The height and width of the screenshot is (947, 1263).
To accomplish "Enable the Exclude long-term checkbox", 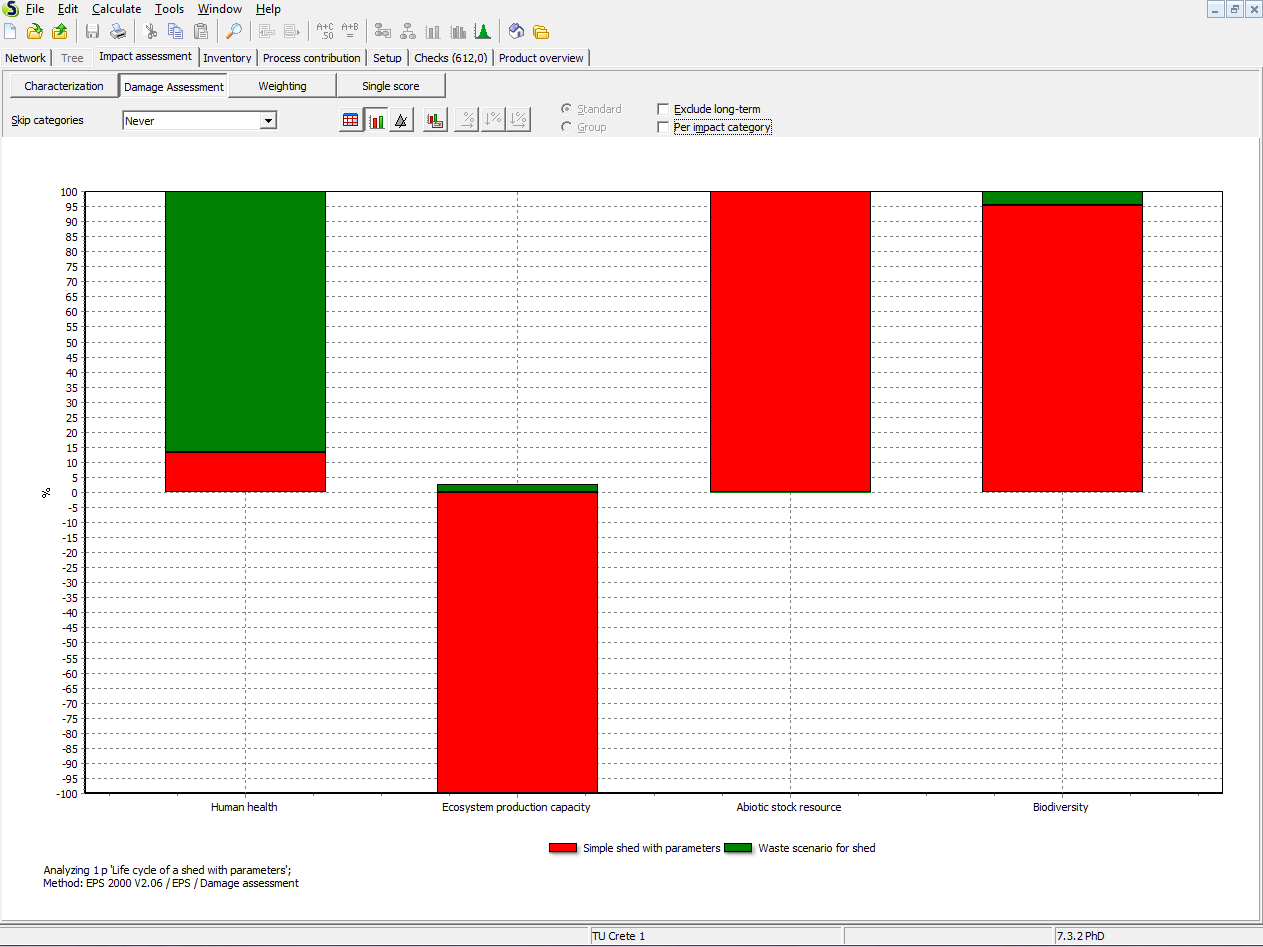I will click(x=663, y=109).
